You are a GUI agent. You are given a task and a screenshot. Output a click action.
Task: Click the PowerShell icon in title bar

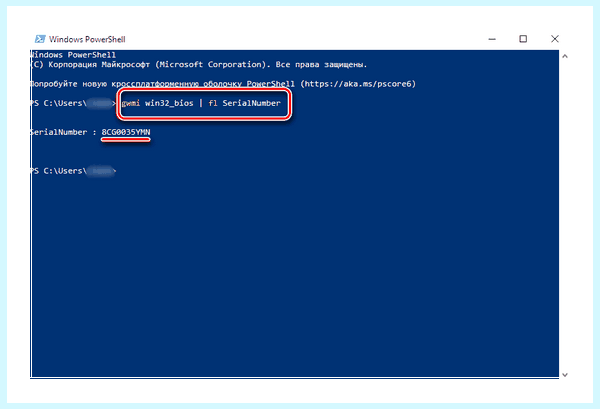coord(40,39)
